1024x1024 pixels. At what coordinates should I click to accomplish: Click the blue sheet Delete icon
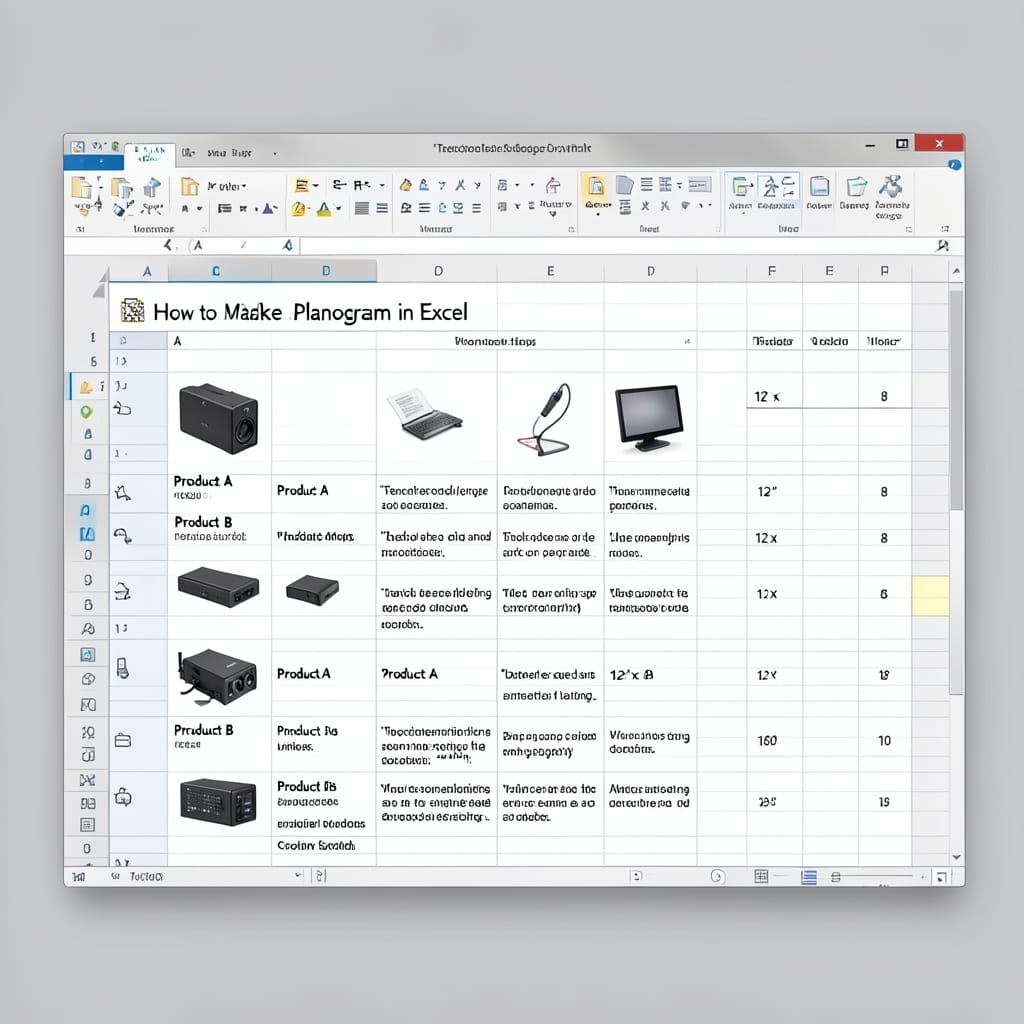click(819, 187)
